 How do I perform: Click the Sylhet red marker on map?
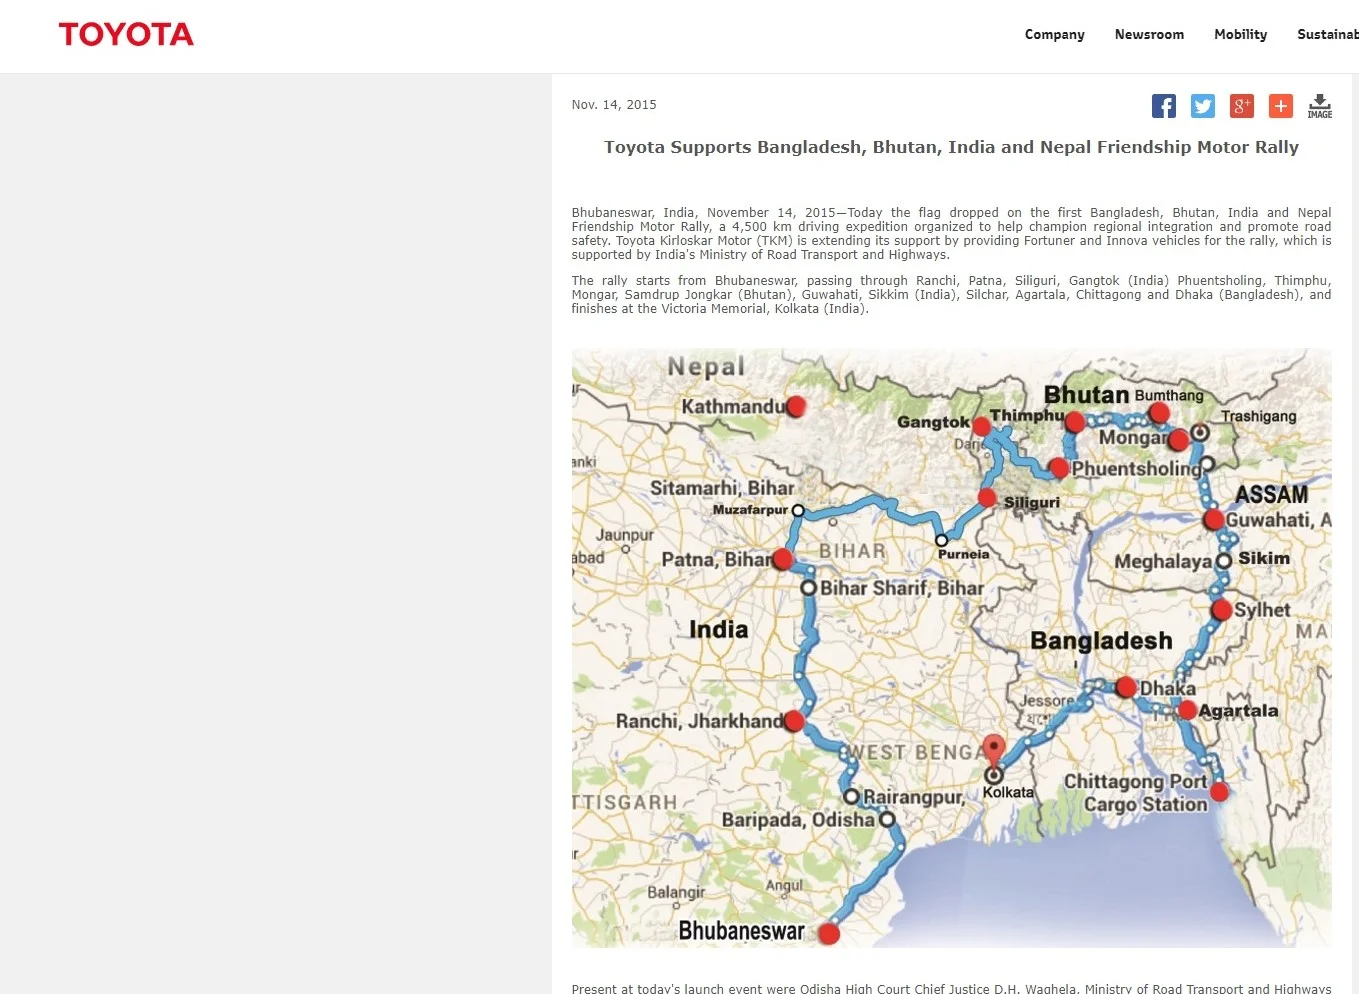tap(1221, 610)
